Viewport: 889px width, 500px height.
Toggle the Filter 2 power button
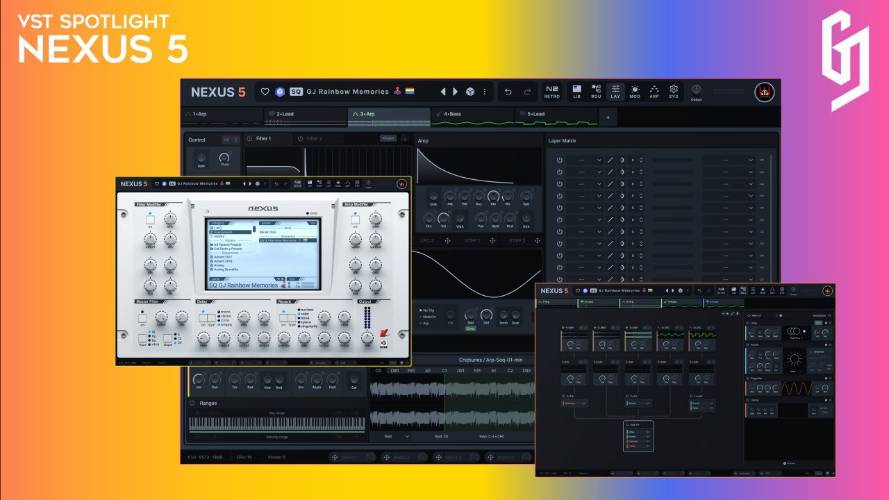point(300,138)
